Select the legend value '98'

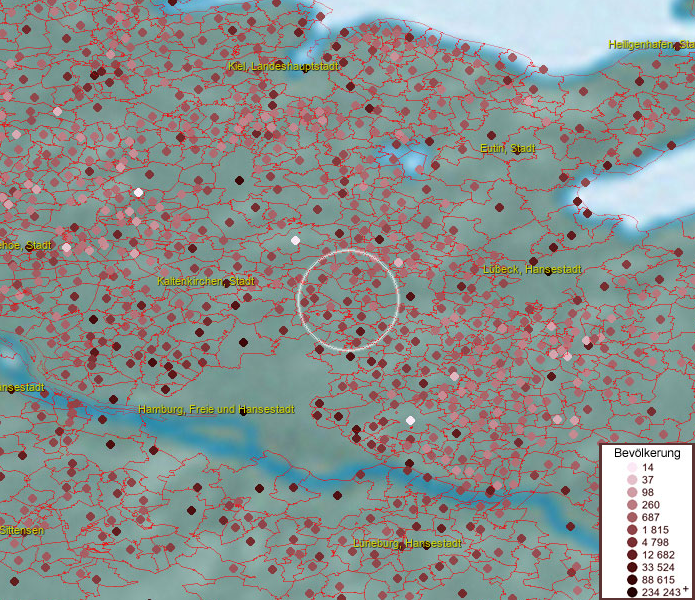click(x=648, y=492)
